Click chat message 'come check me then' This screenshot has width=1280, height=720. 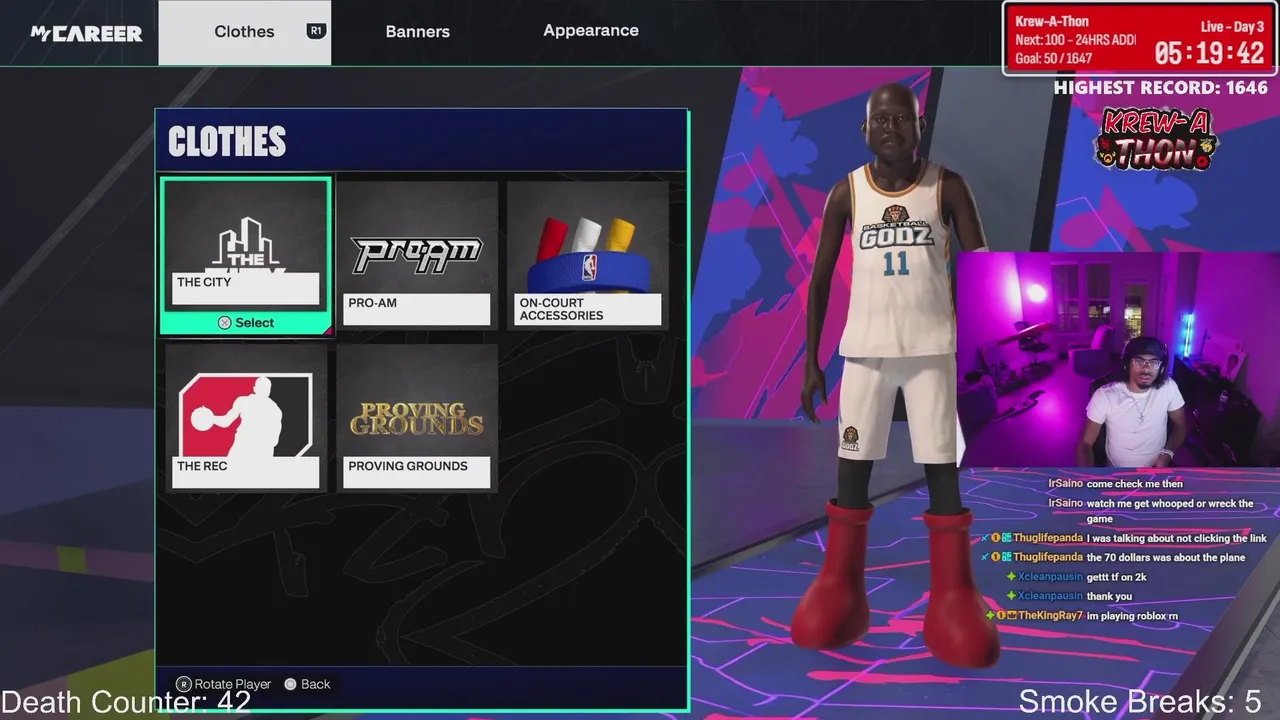(x=1135, y=484)
